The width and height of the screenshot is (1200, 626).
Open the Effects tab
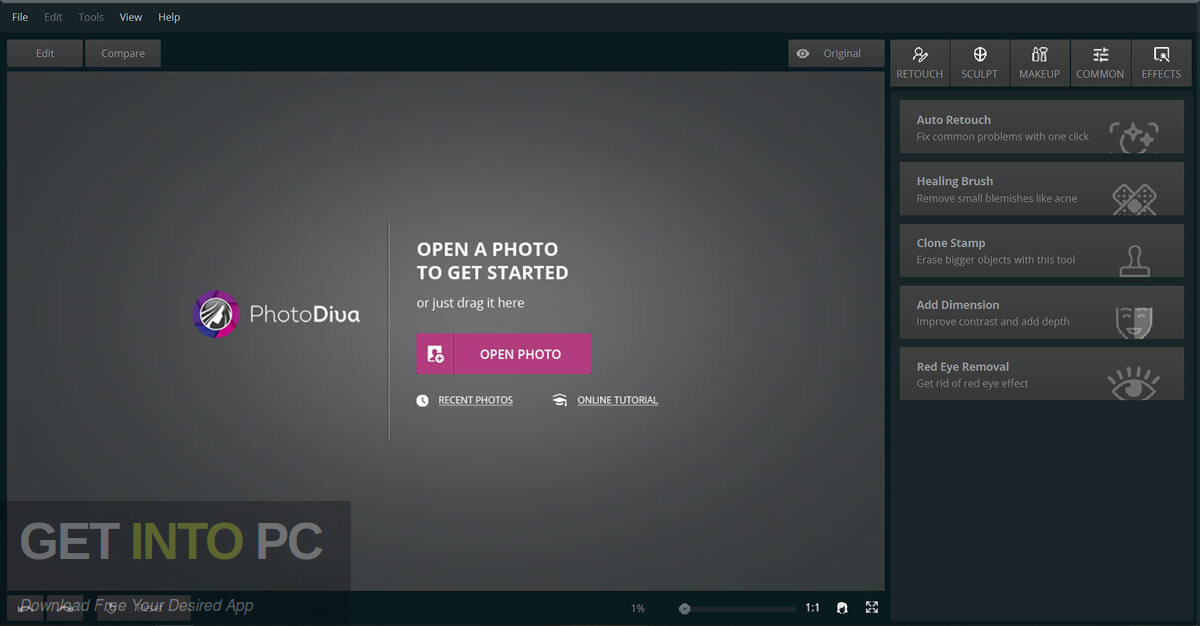tap(1161, 63)
